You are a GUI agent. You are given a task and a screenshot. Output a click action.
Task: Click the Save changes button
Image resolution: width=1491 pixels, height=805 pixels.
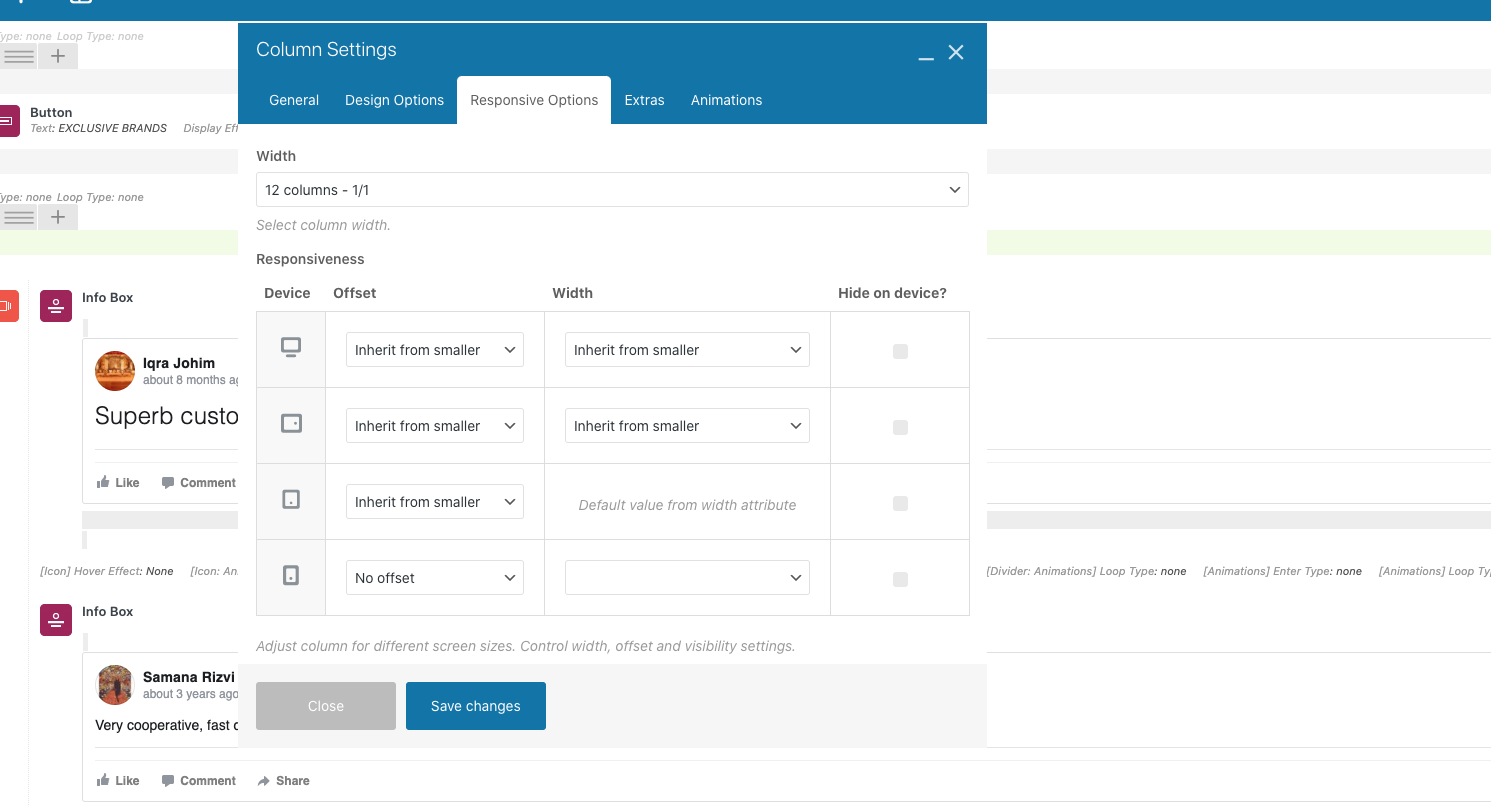(476, 706)
